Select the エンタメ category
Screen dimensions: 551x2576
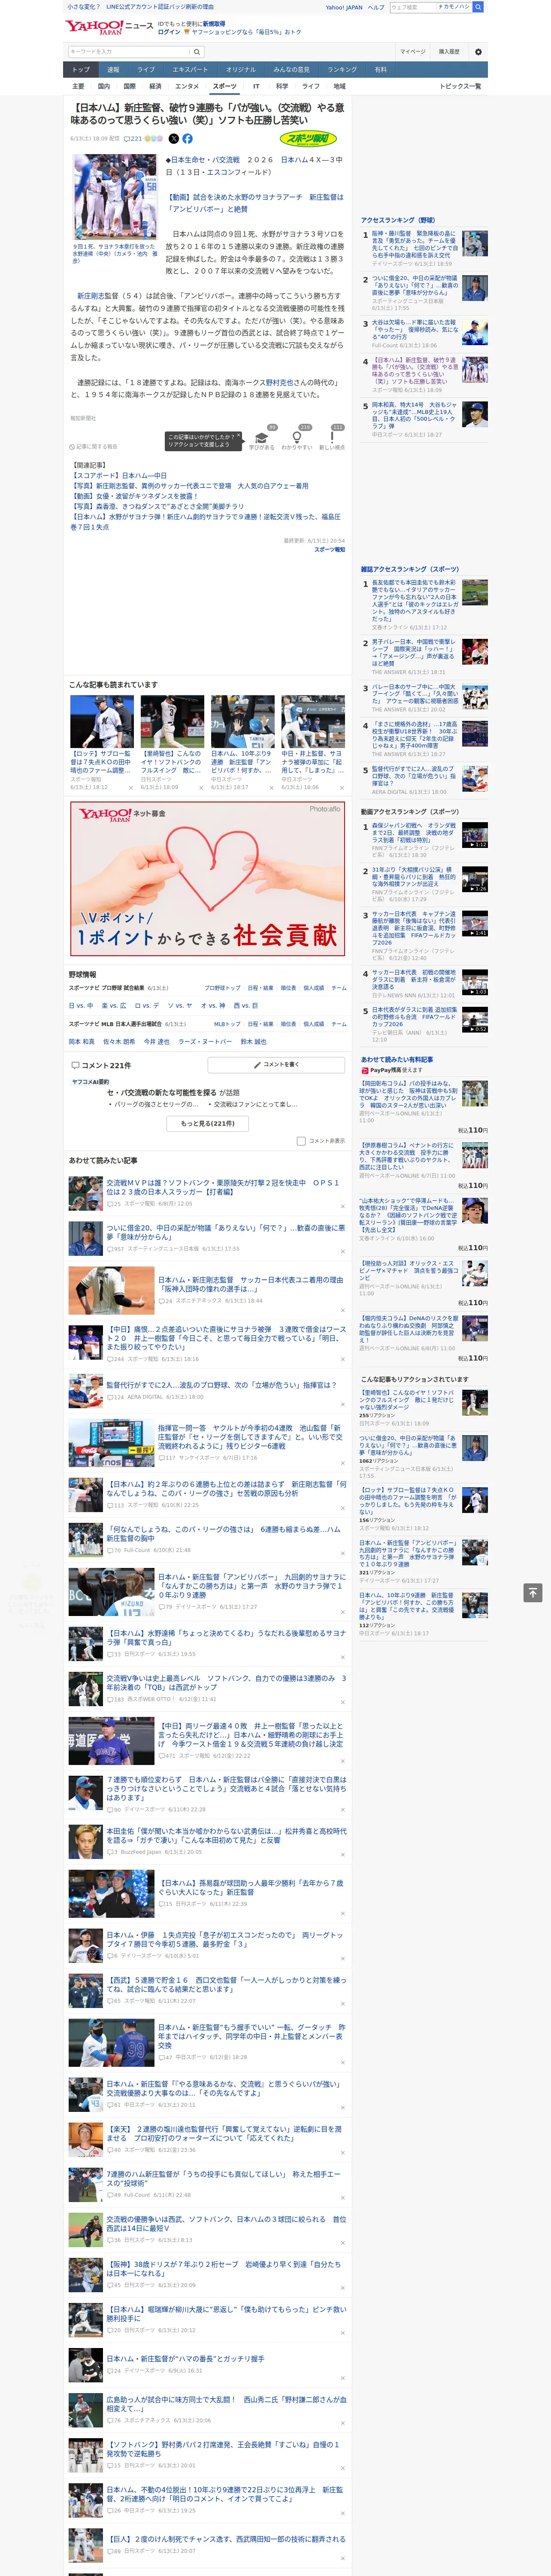click(187, 86)
